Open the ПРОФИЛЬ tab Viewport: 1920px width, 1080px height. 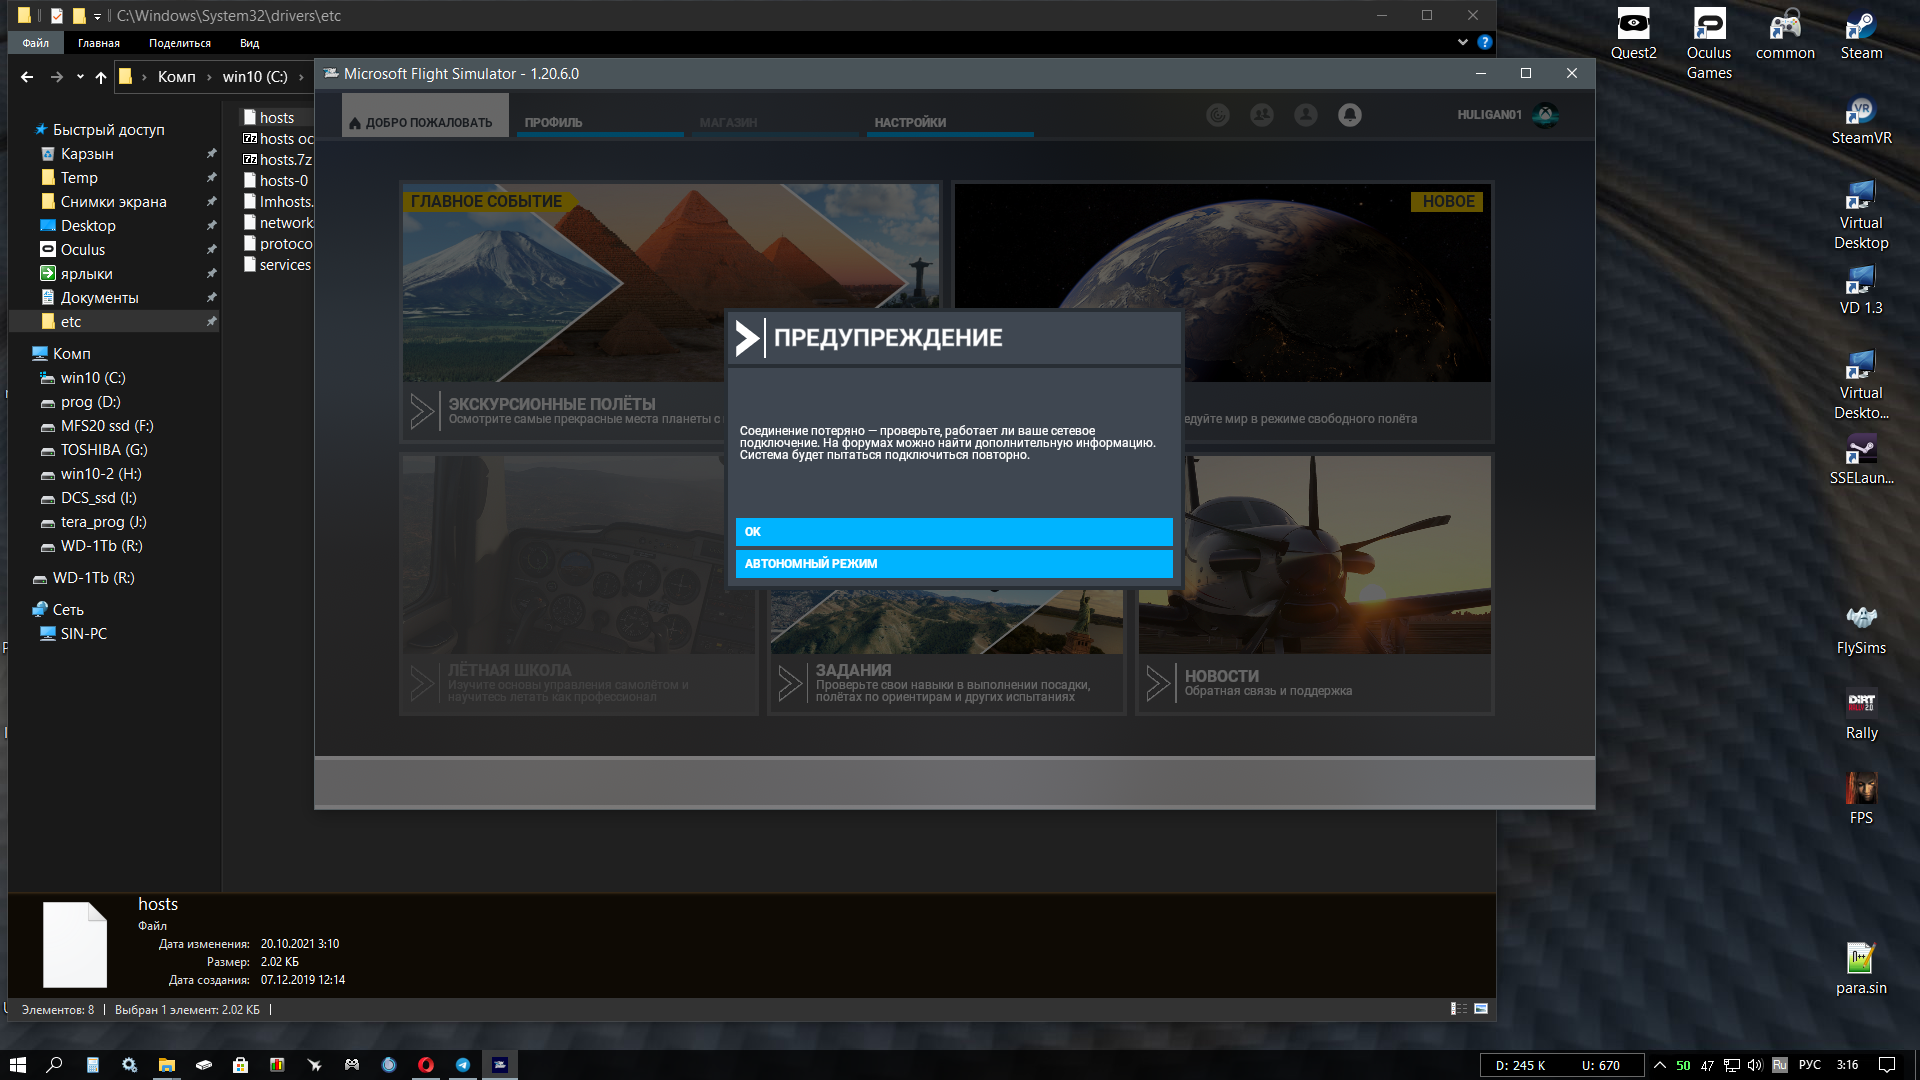pos(553,122)
